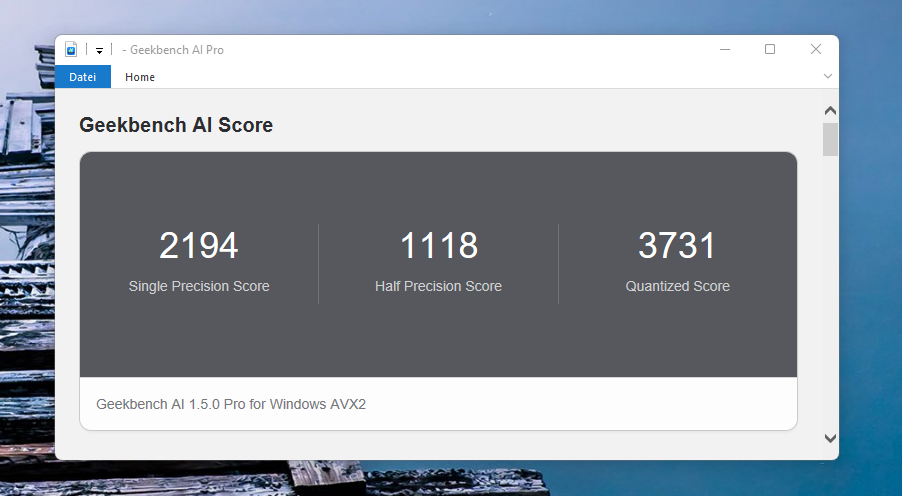Click the Quantized Score label
This screenshot has height=496, width=902.
pos(678,287)
